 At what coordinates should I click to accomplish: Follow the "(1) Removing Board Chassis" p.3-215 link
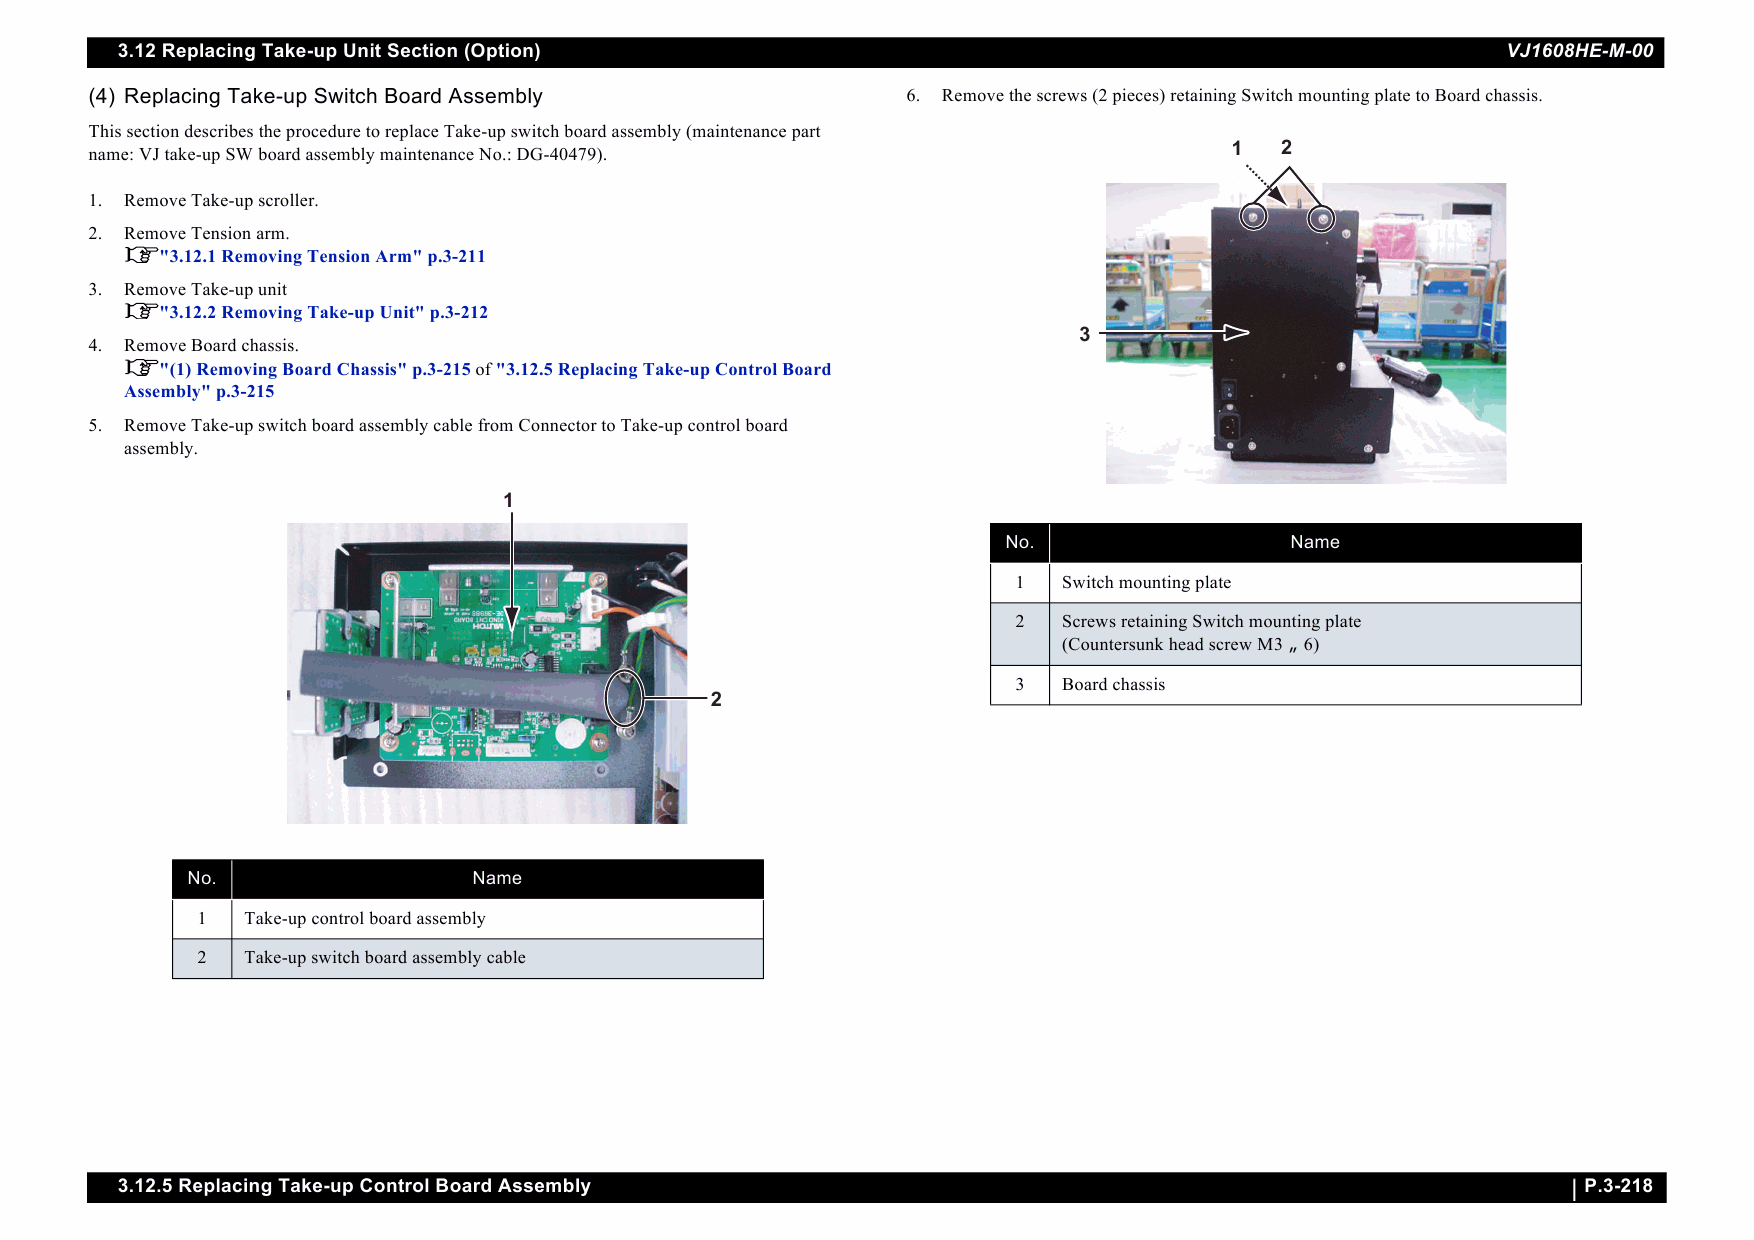tap(315, 369)
